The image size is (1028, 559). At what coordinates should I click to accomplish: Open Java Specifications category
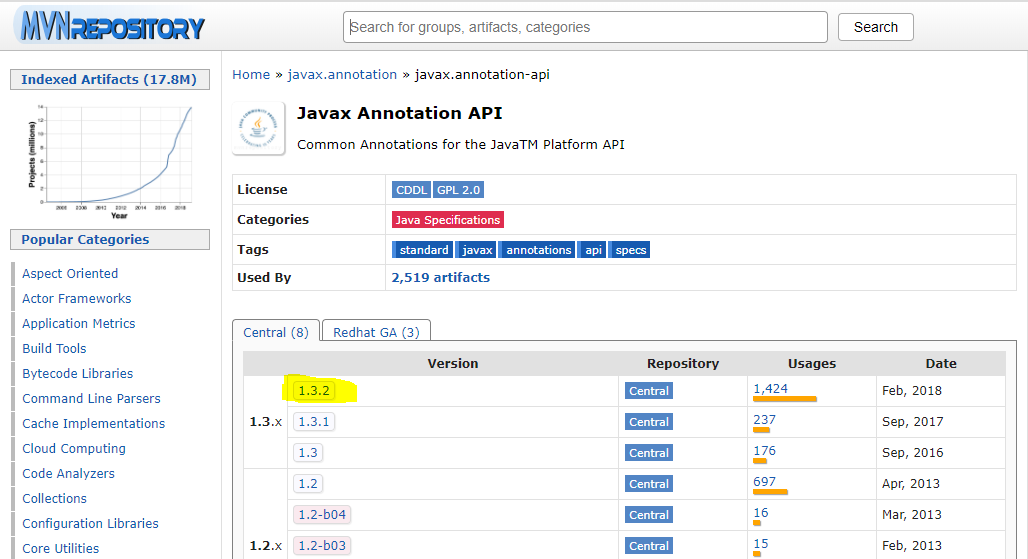448,220
